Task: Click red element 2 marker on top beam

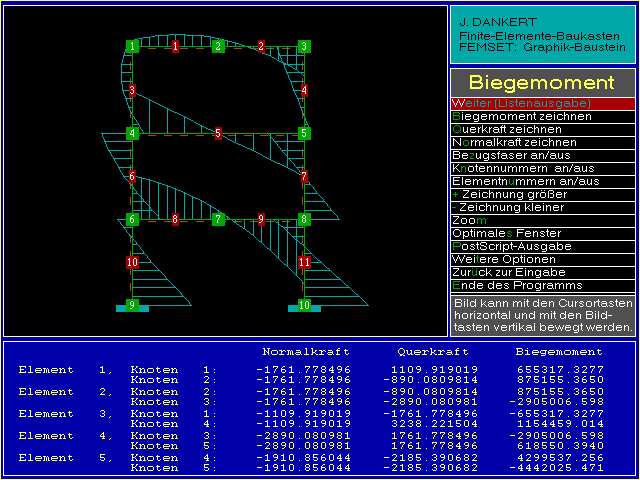Action: click(261, 46)
